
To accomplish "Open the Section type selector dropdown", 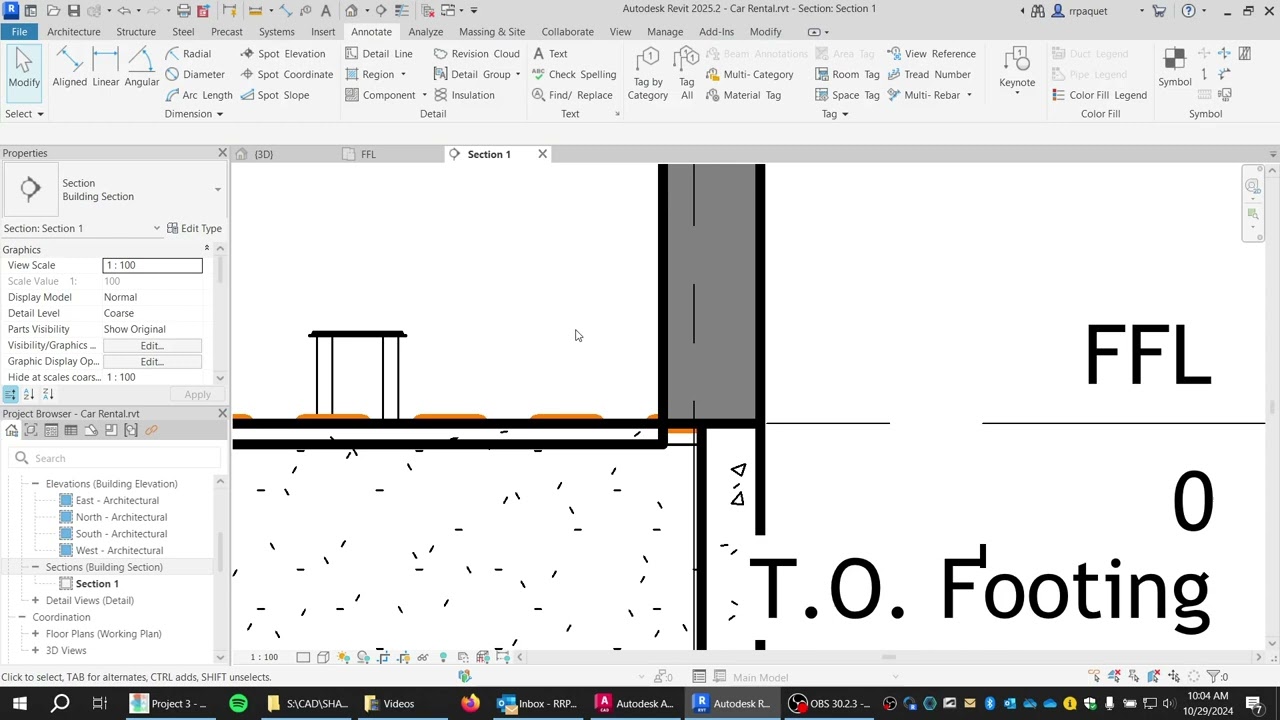I will click(x=217, y=190).
